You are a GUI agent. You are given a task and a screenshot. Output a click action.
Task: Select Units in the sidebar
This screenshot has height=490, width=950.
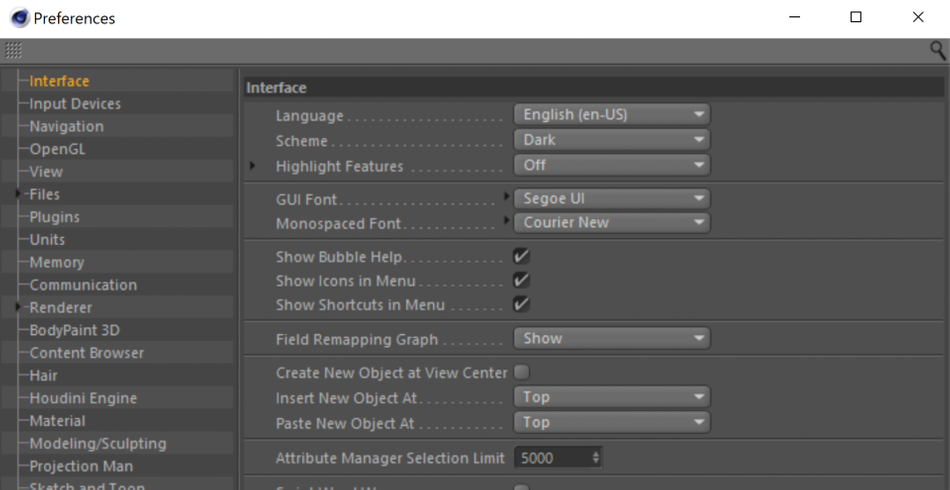point(47,239)
